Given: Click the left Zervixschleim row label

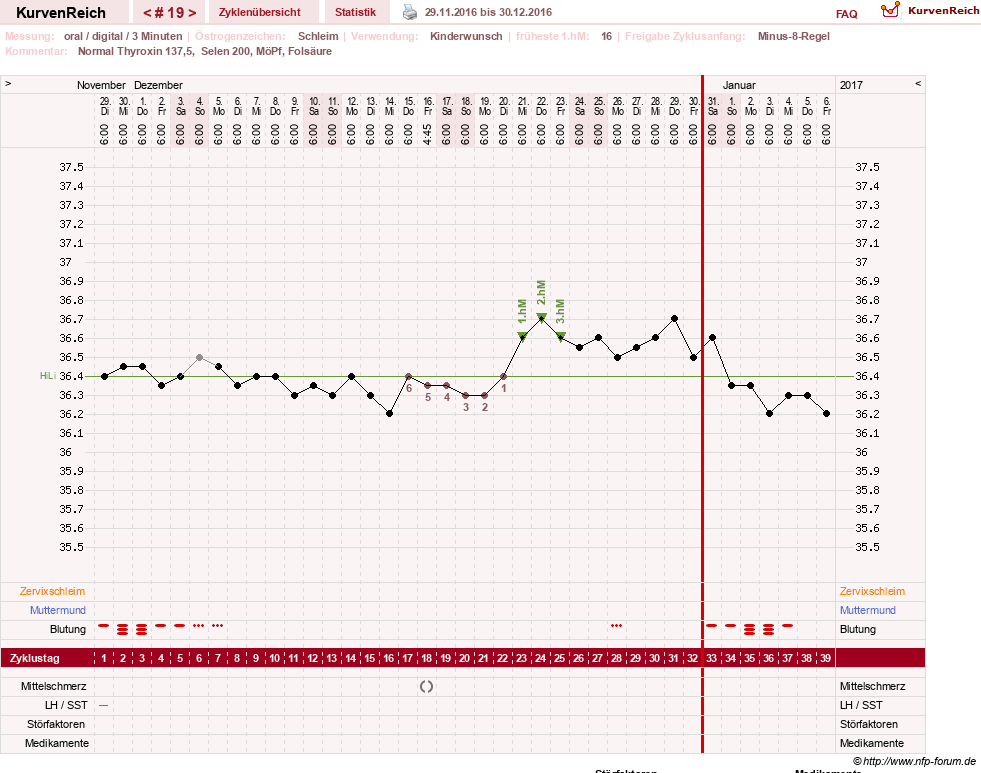Looking at the screenshot, I should (53, 591).
